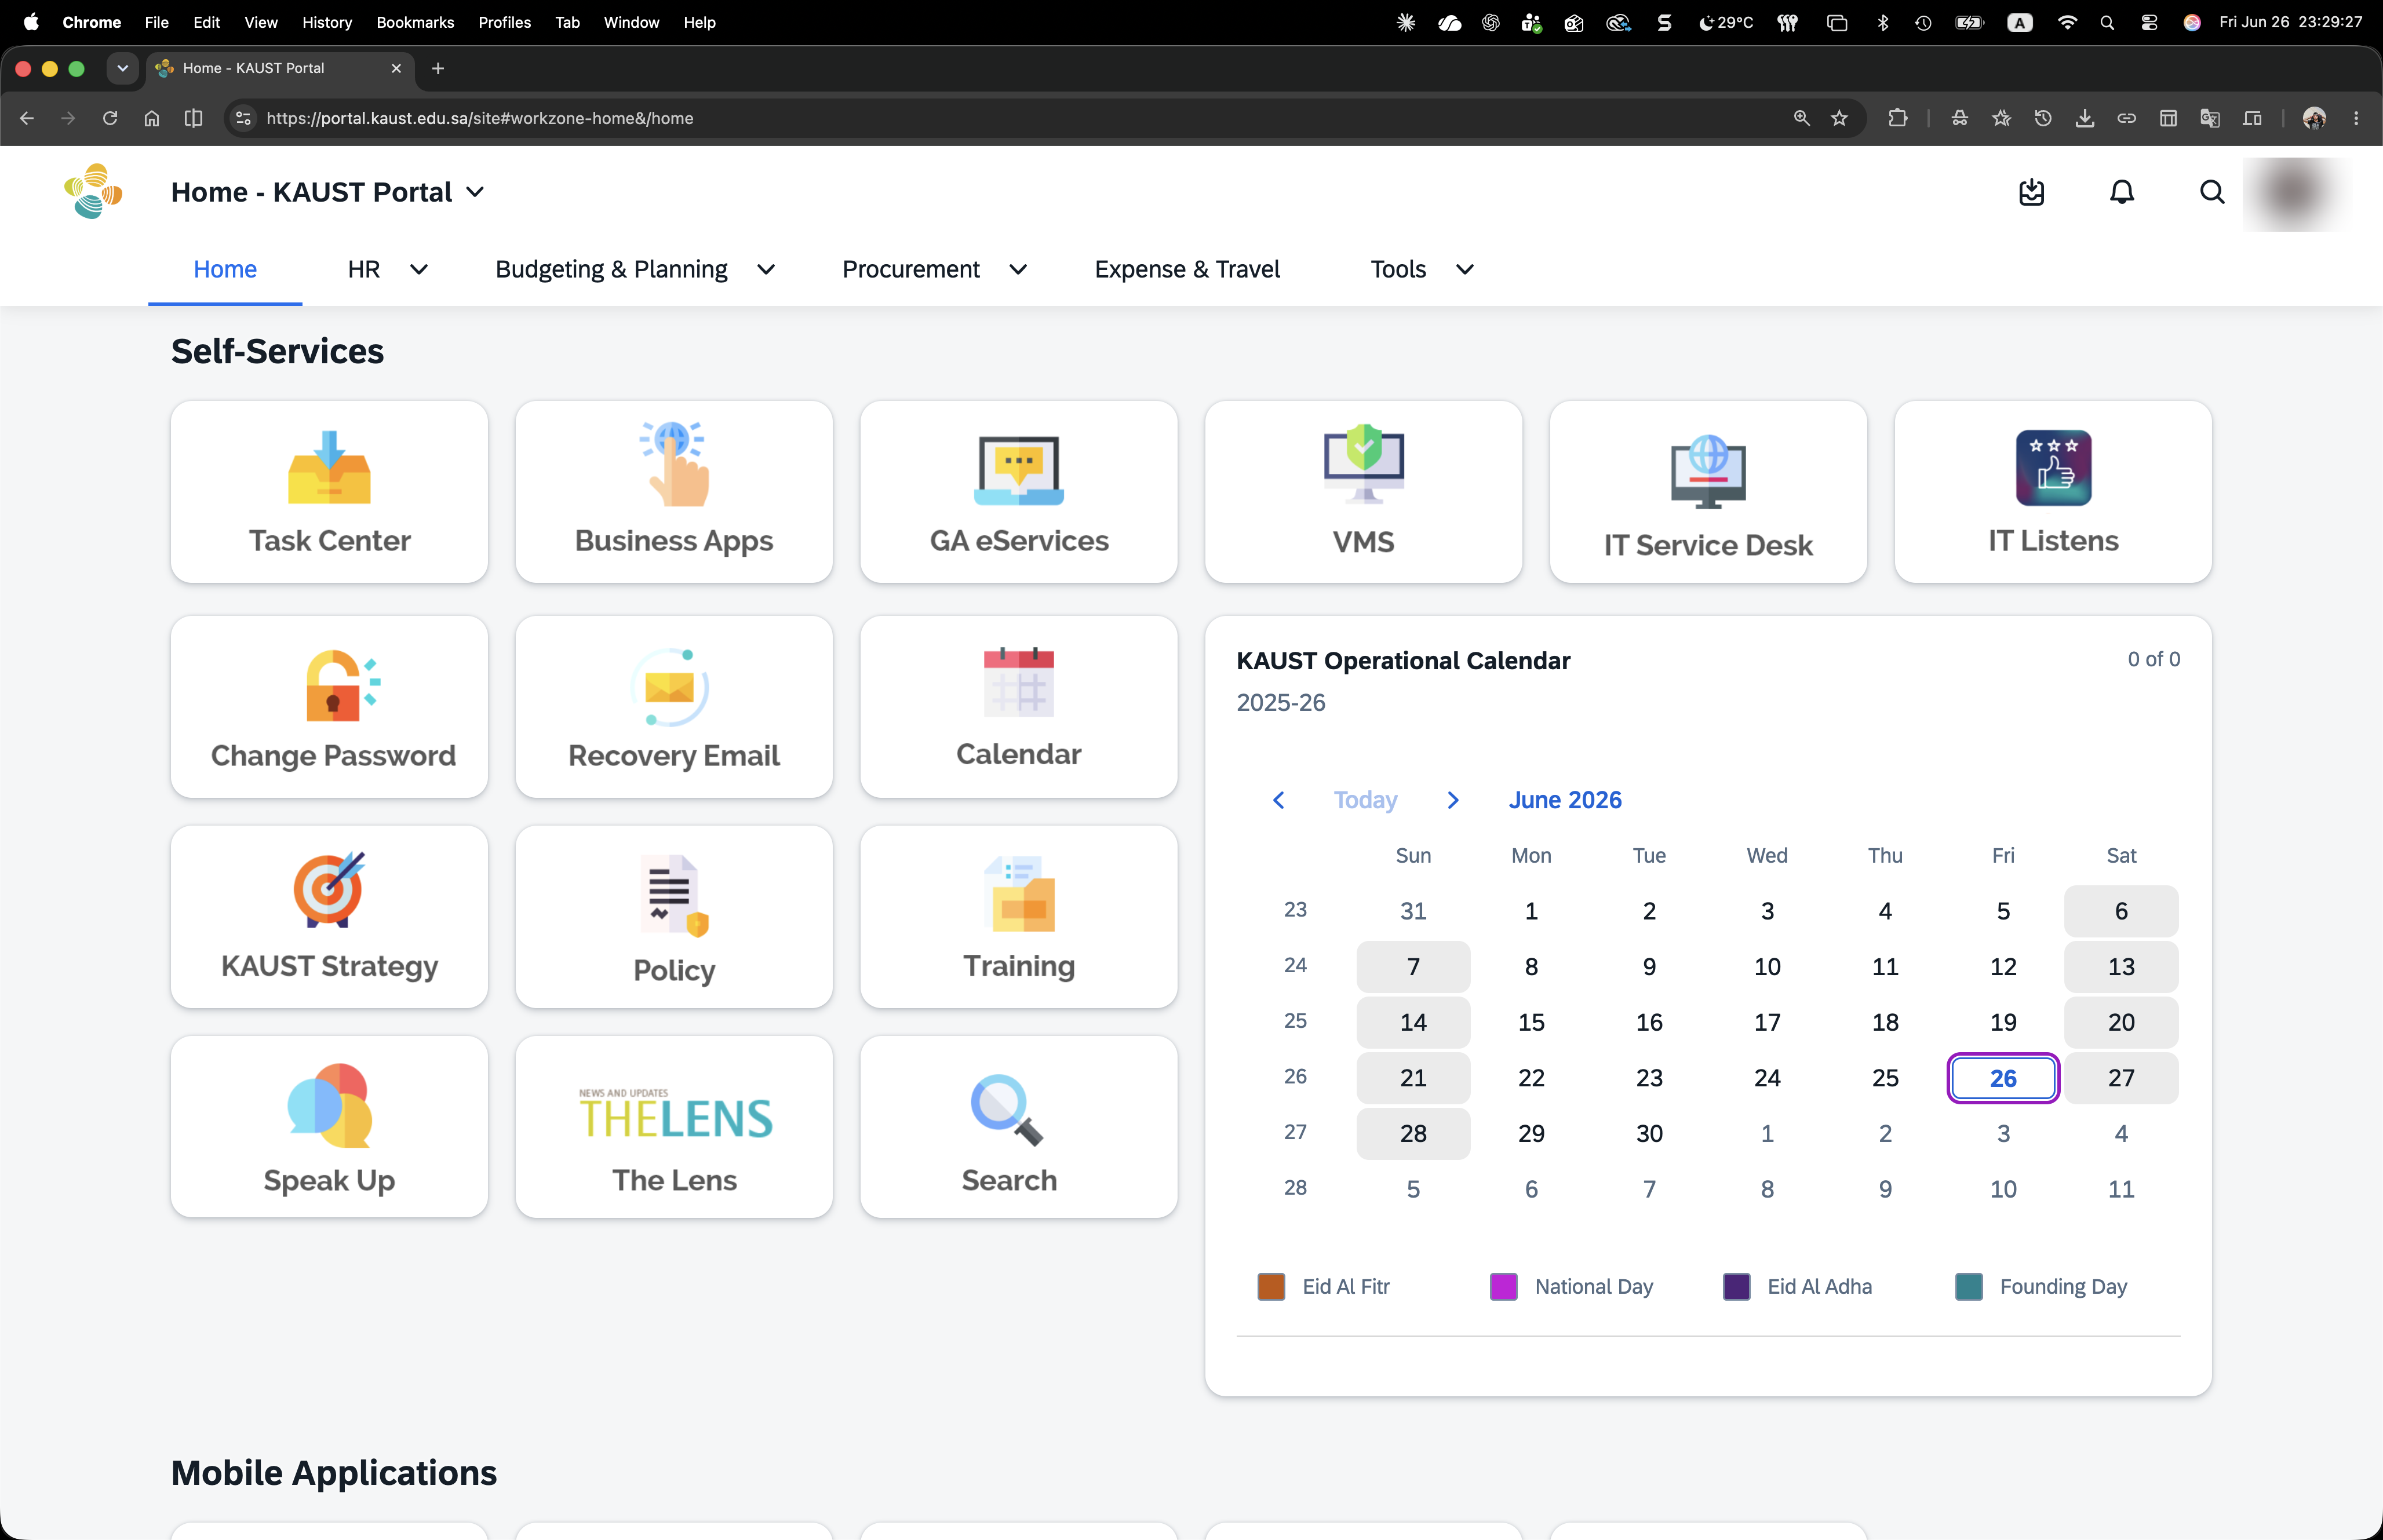Go to previous month in calendar
Image resolution: width=2383 pixels, height=1540 pixels.
(1278, 800)
